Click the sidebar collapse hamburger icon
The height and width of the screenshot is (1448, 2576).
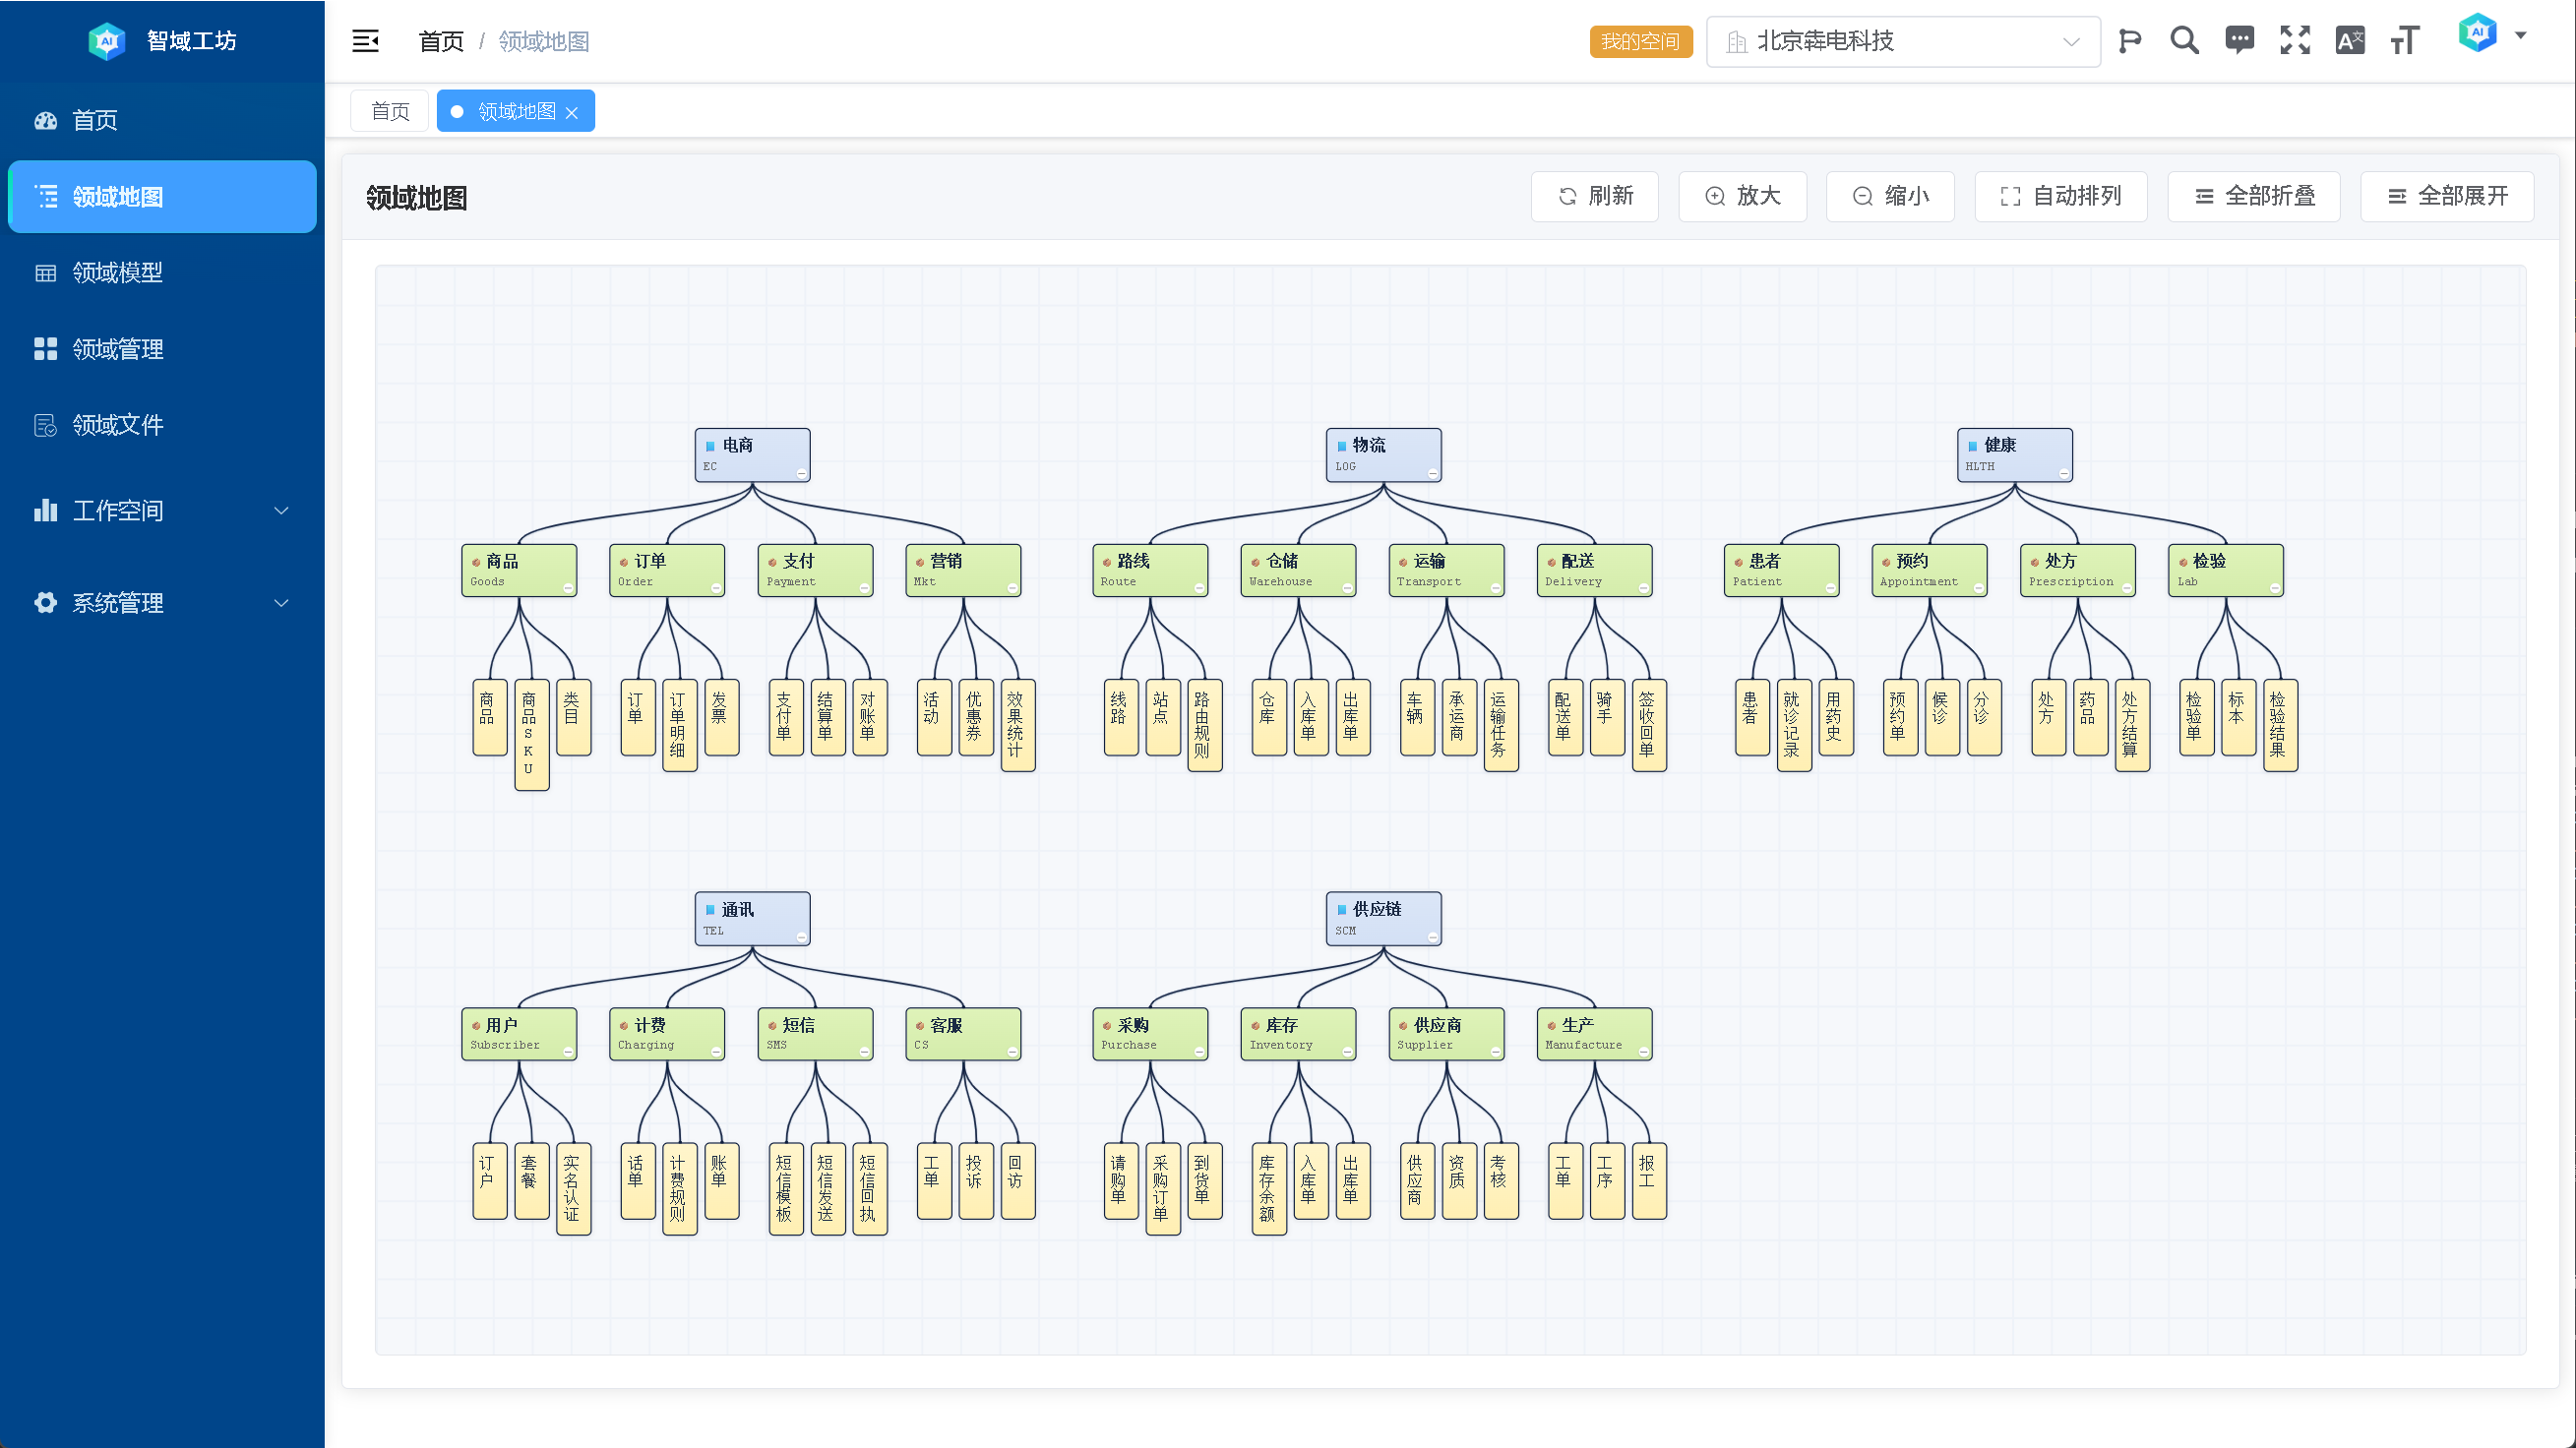[x=365, y=41]
